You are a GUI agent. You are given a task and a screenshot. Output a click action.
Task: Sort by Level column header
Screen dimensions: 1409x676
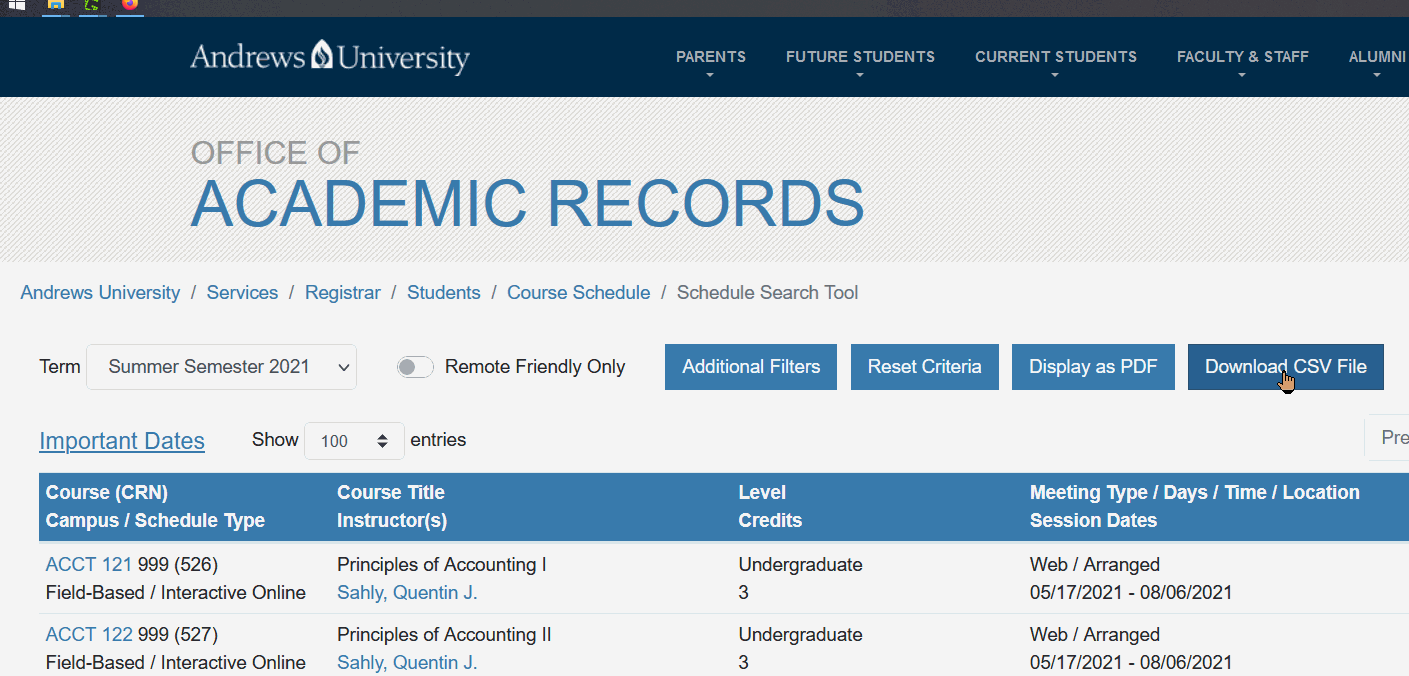[762, 493]
